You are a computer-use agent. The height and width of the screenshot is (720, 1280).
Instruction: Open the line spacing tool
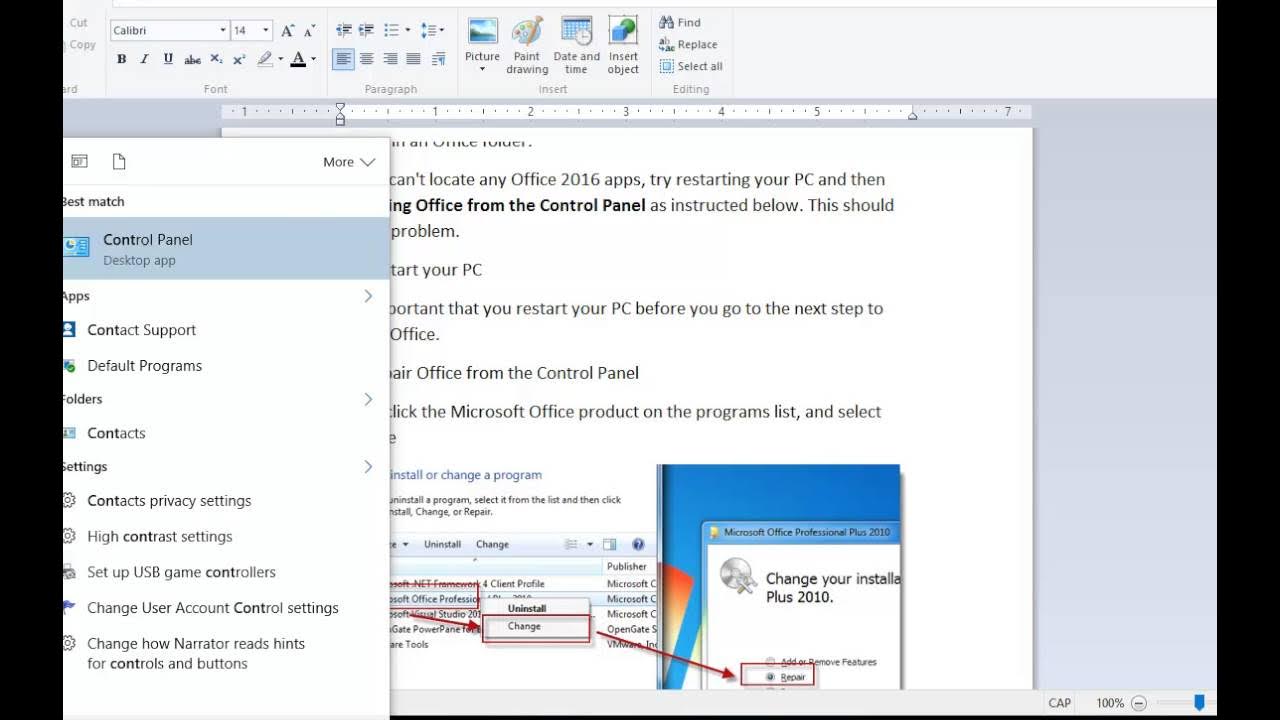432,31
